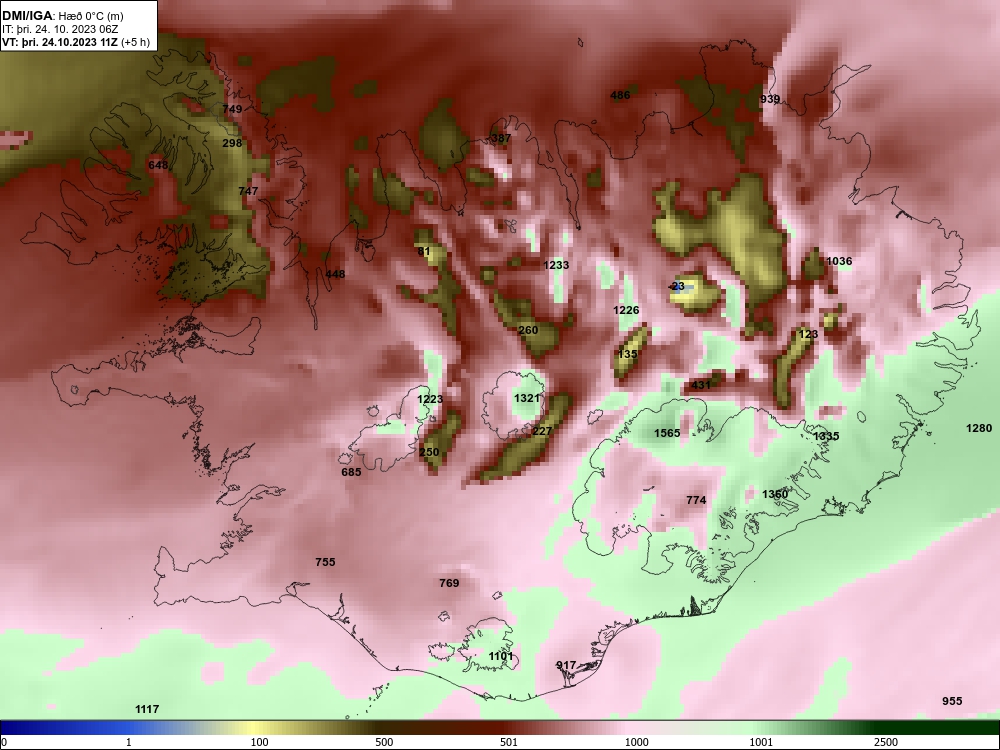Click the 260 value
Image resolution: width=1000 pixels, height=750 pixels.
coord(528,330)
